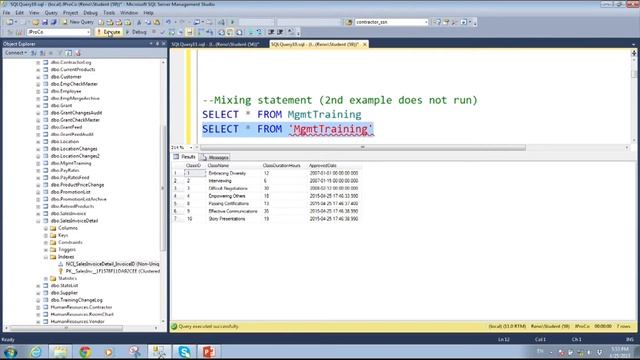The image size is (640, 360).
Task: Click the Debug button in toolbar
Action: (136, 32)
